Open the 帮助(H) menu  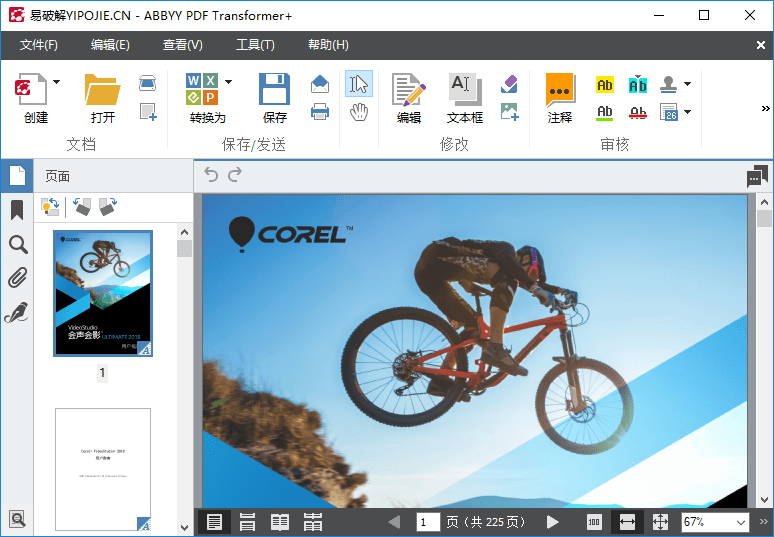tap(328, 45)
